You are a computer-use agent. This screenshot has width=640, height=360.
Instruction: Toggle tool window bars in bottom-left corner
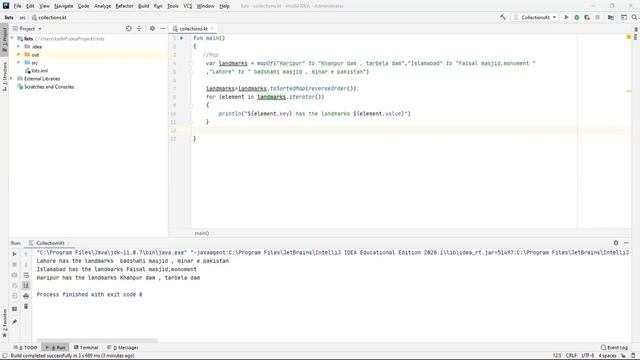pos(4,356)
